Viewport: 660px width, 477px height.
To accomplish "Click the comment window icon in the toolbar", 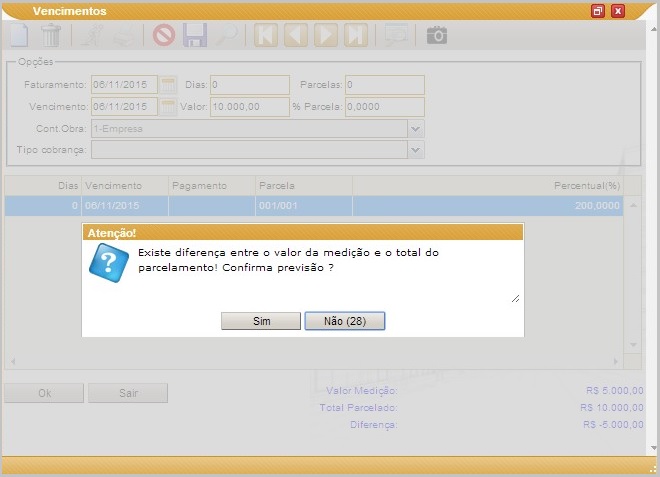I will pos(396,35).
